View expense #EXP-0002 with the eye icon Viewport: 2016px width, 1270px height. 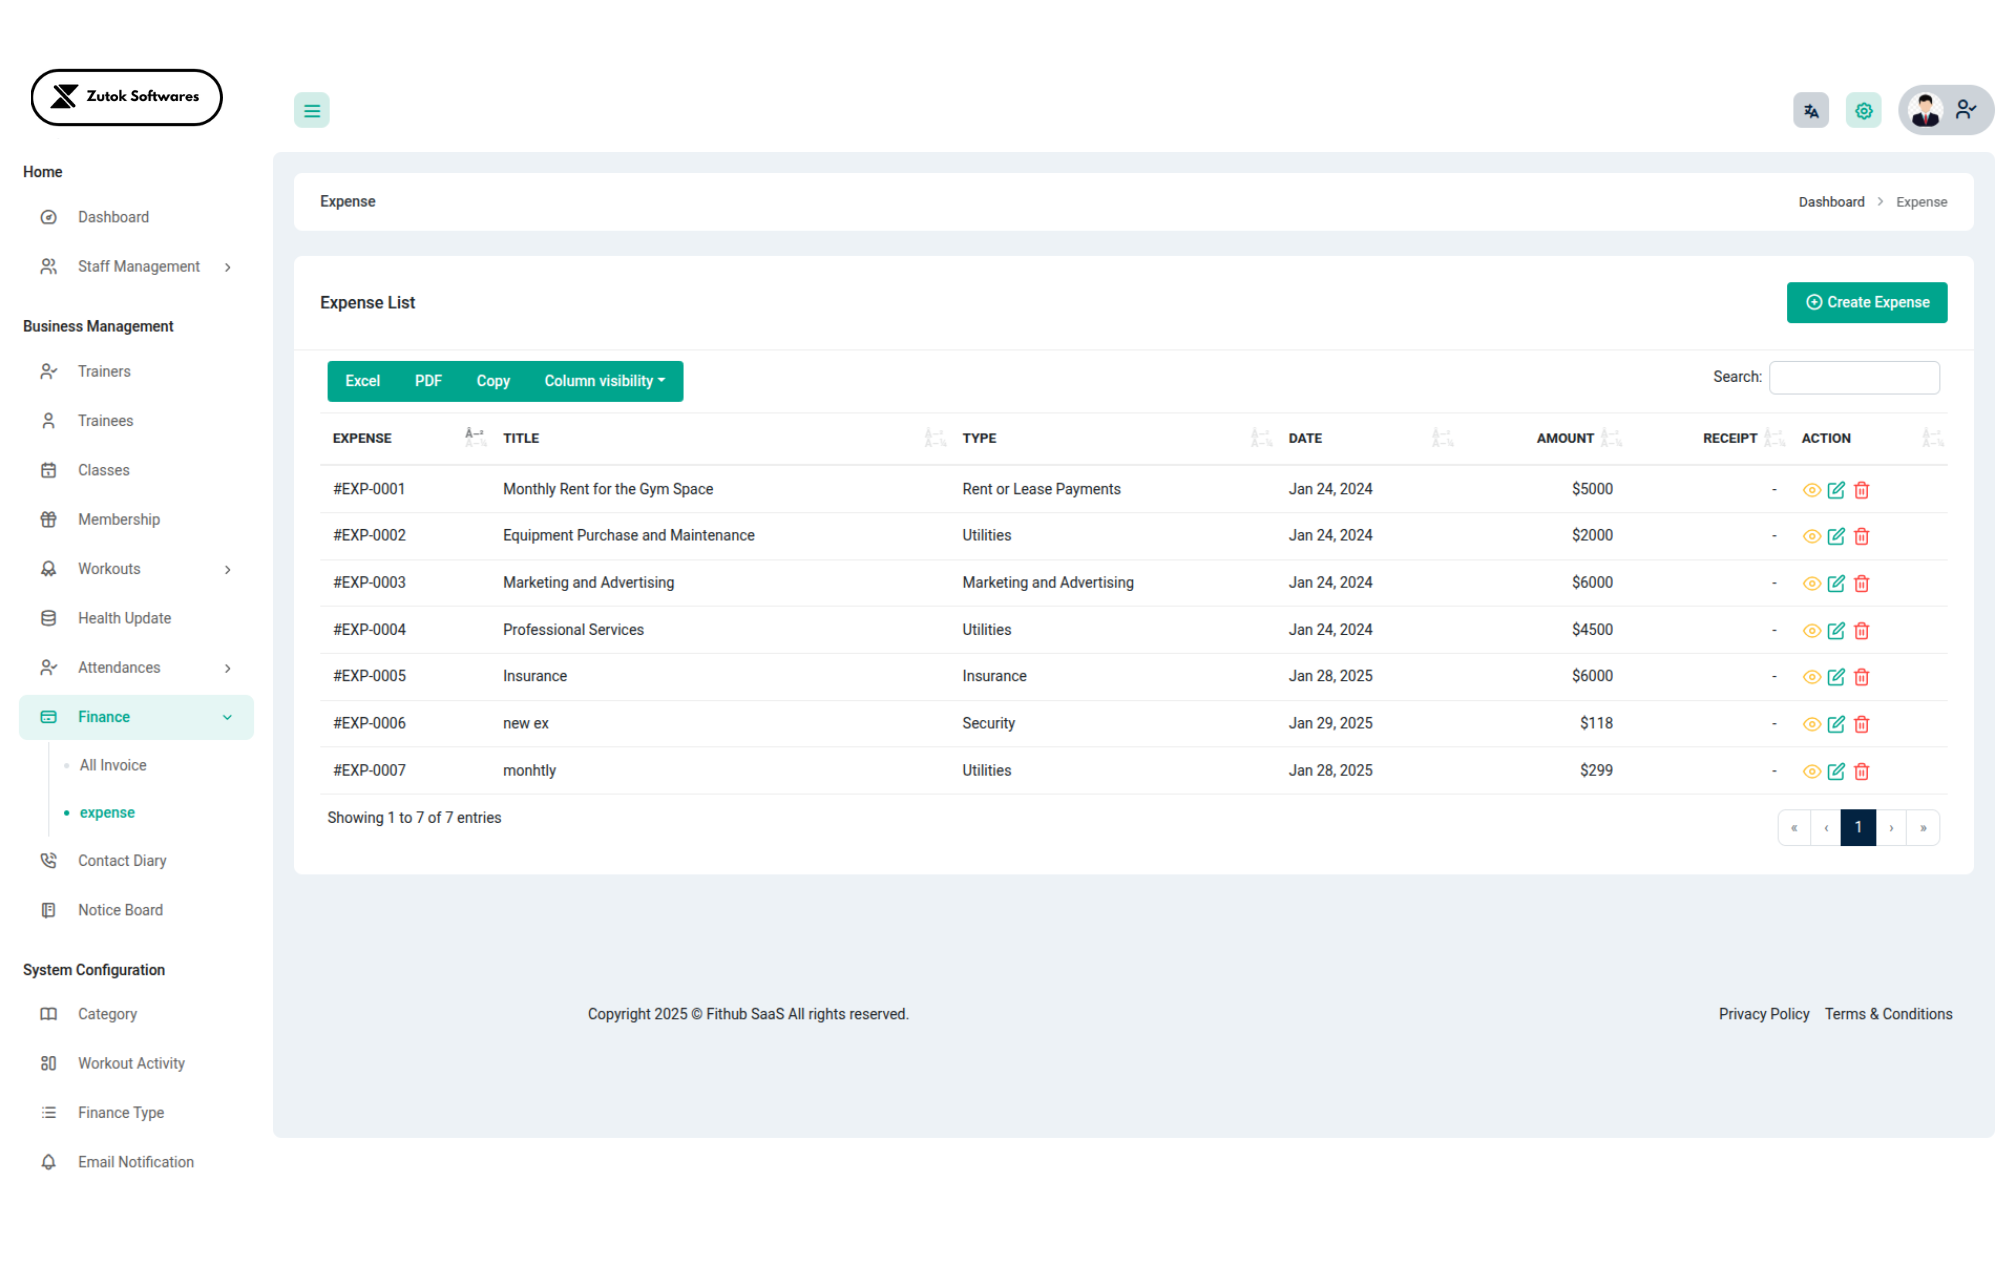[x=1811, y=536]
